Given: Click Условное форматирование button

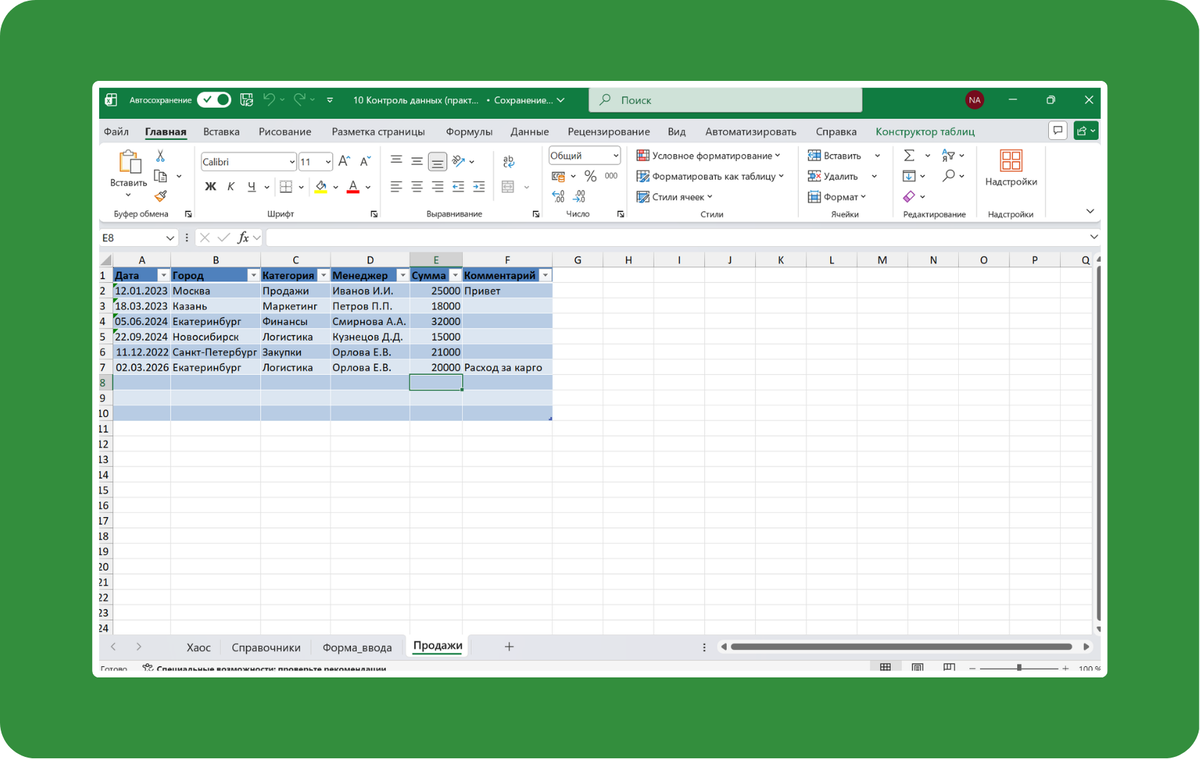Looking at the screenshot, I should click(711, 156).
